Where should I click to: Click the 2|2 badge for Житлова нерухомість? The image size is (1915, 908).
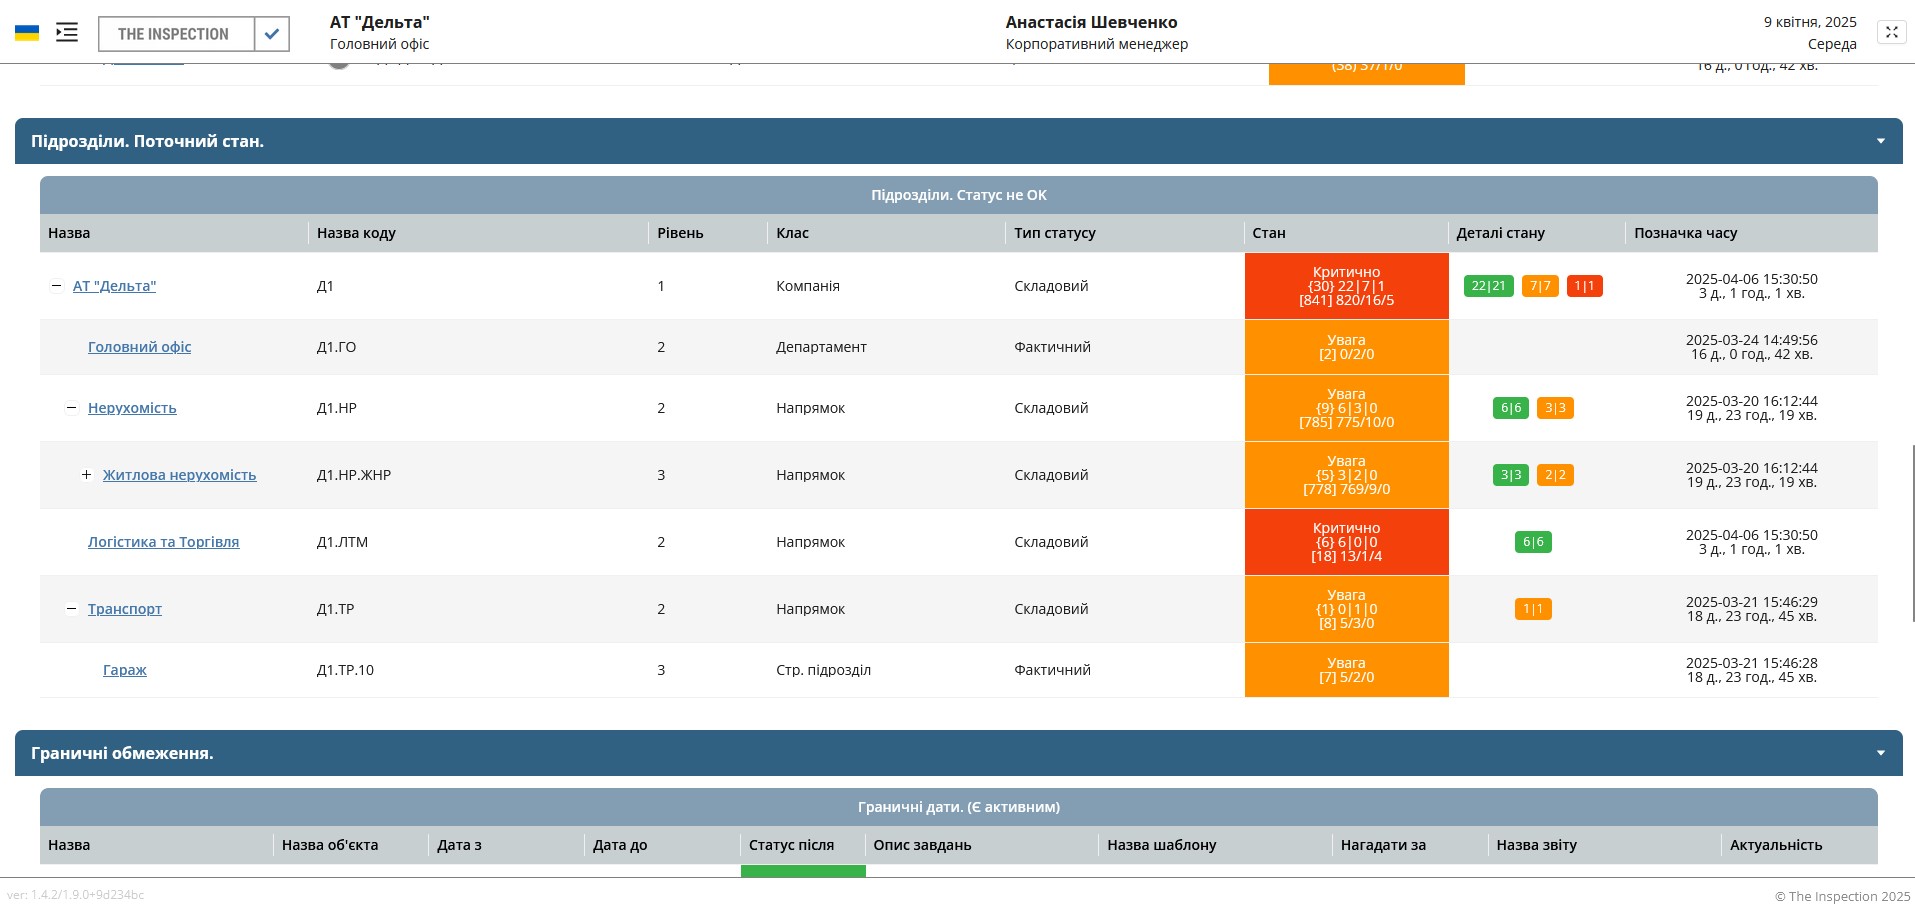tap(1557, 474)
